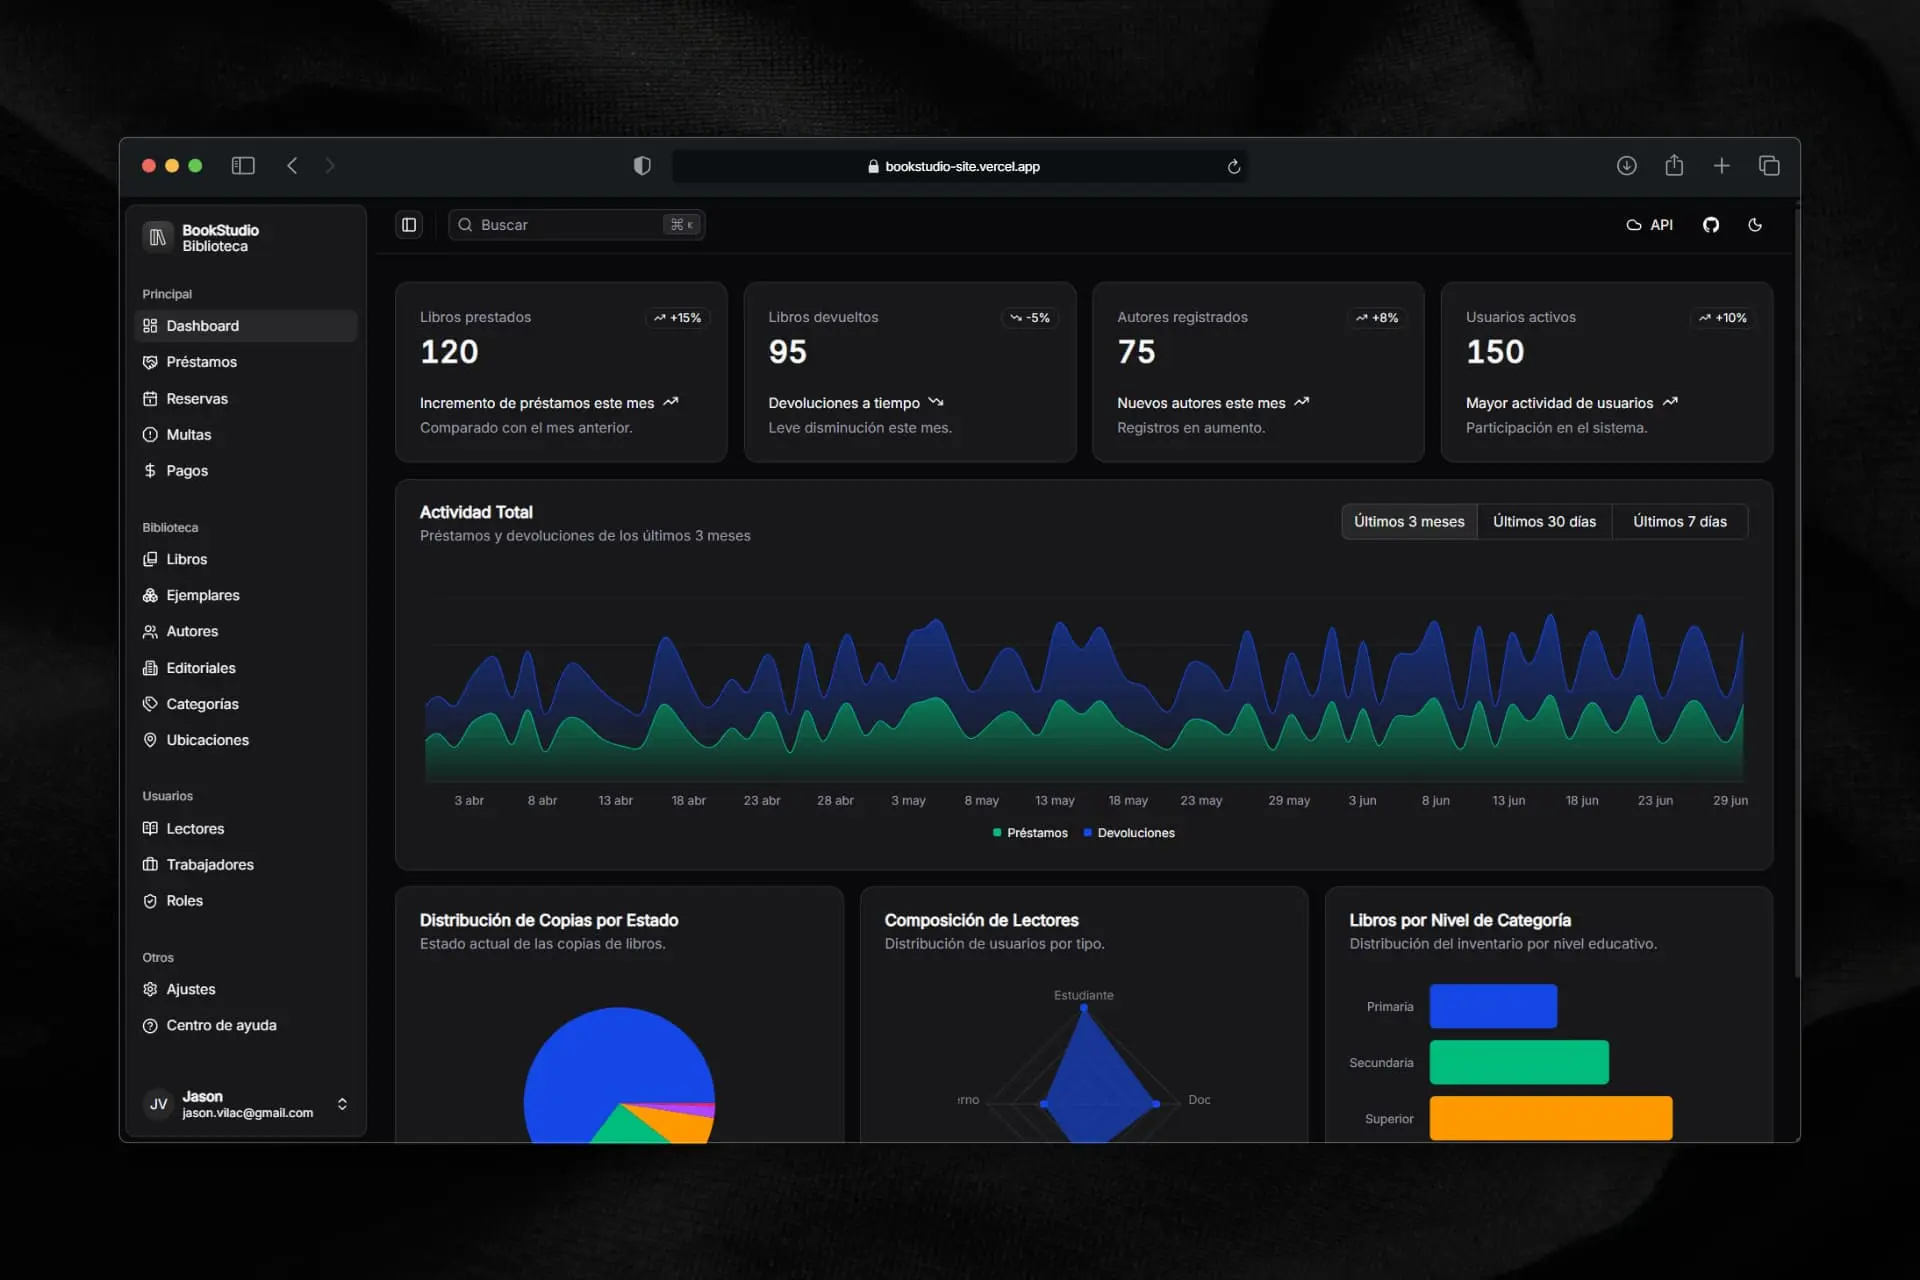Viewport: 1920px width, 1280px height.
Task: Open Reservas calendar item
Action: pos(197,398)
